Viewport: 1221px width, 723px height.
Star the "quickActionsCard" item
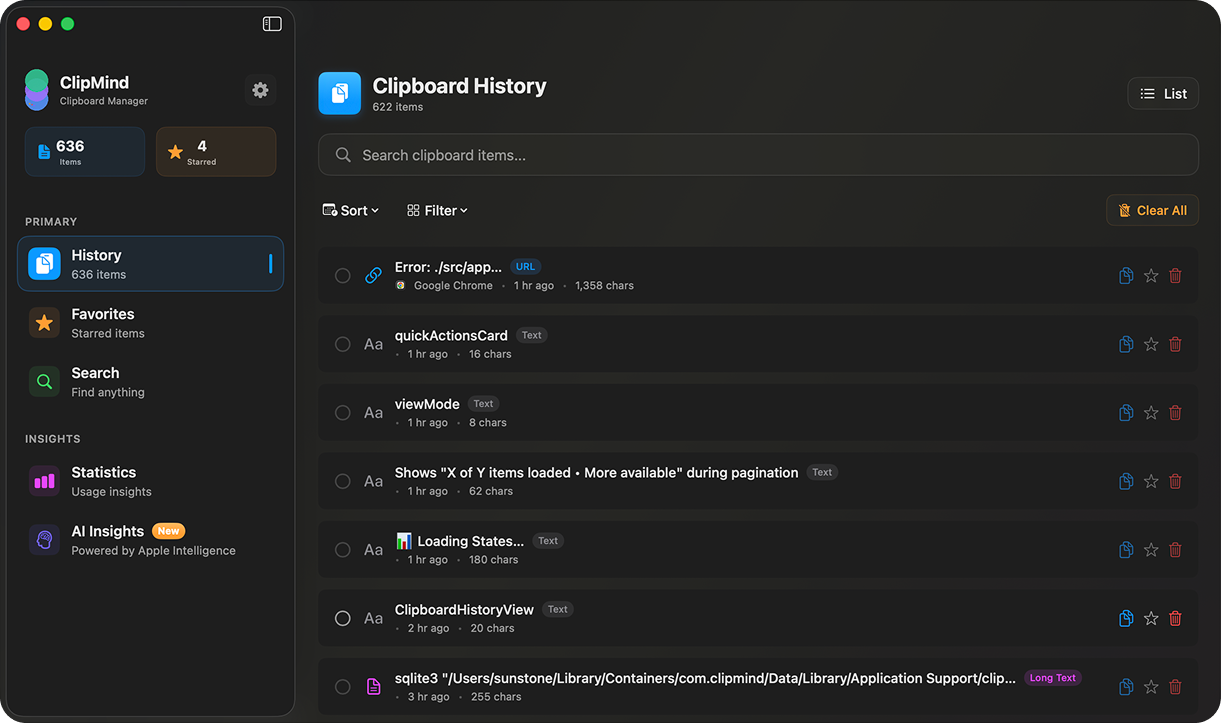click(1150, 343)
